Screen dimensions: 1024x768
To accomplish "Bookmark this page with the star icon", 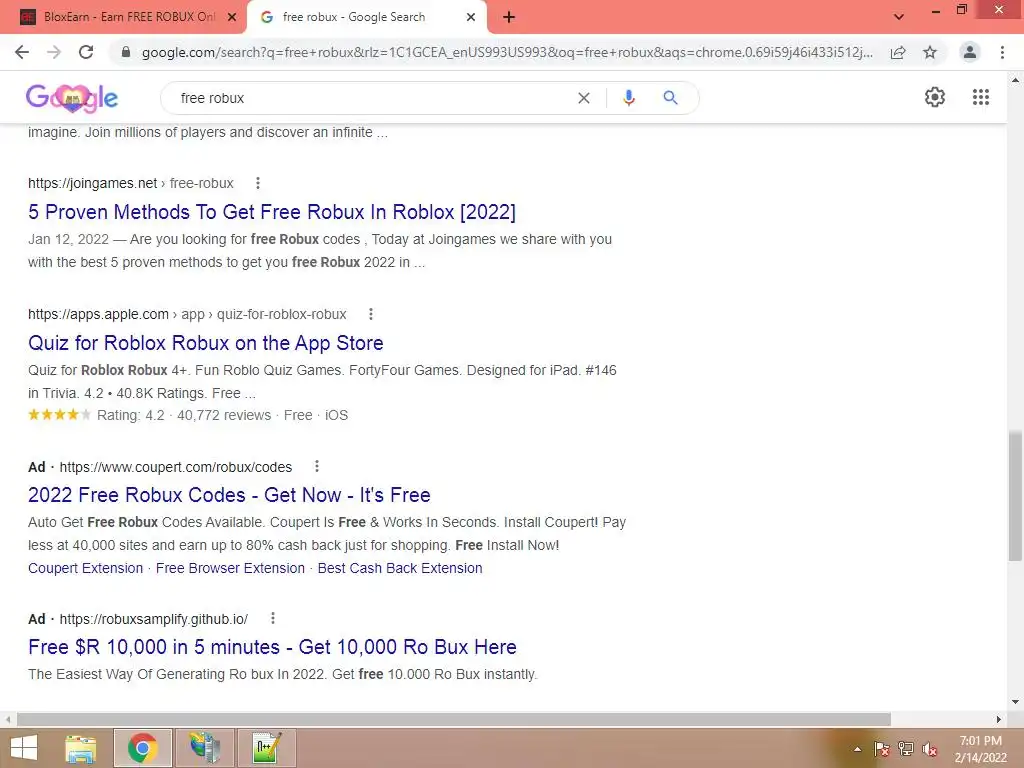I will pyautogui.click(x=930, y=52).
